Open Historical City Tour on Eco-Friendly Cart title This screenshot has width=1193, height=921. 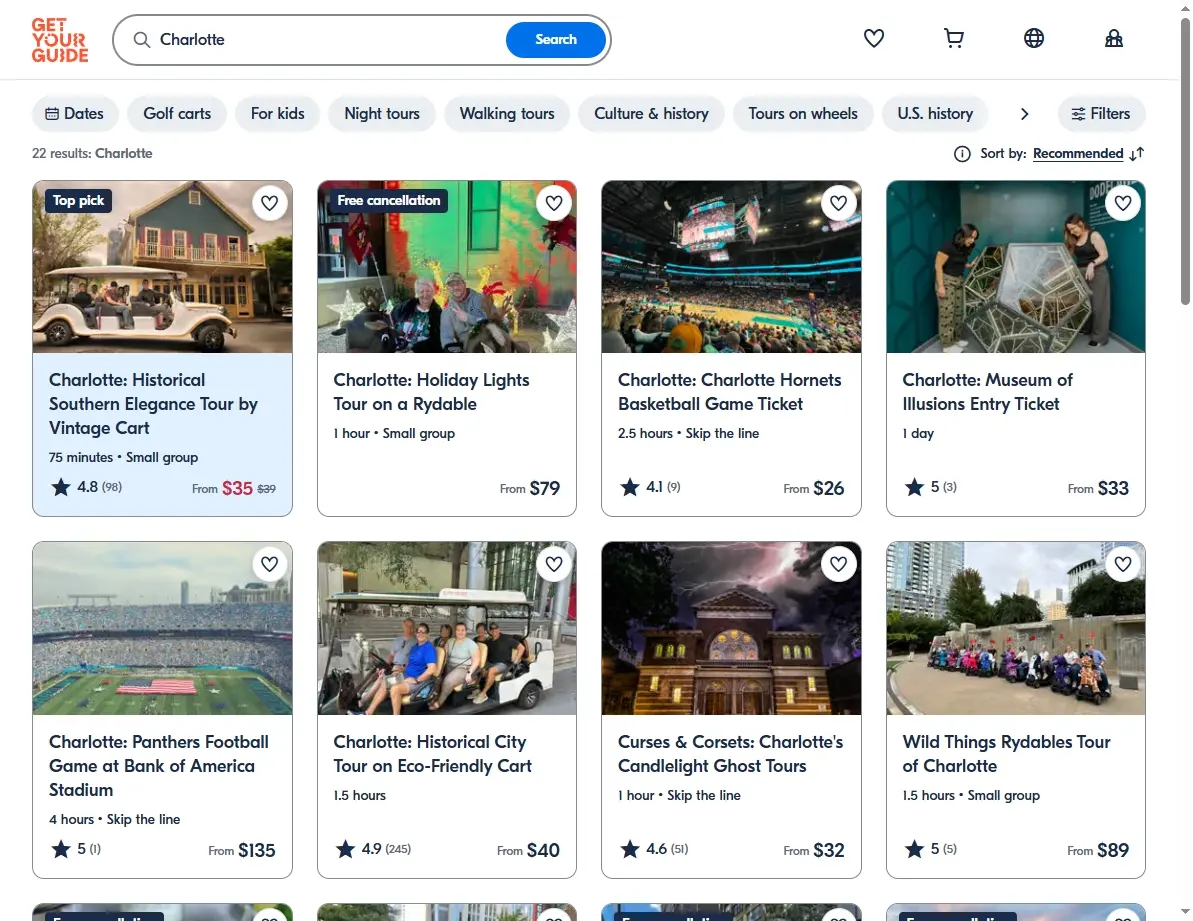(432, 754)
